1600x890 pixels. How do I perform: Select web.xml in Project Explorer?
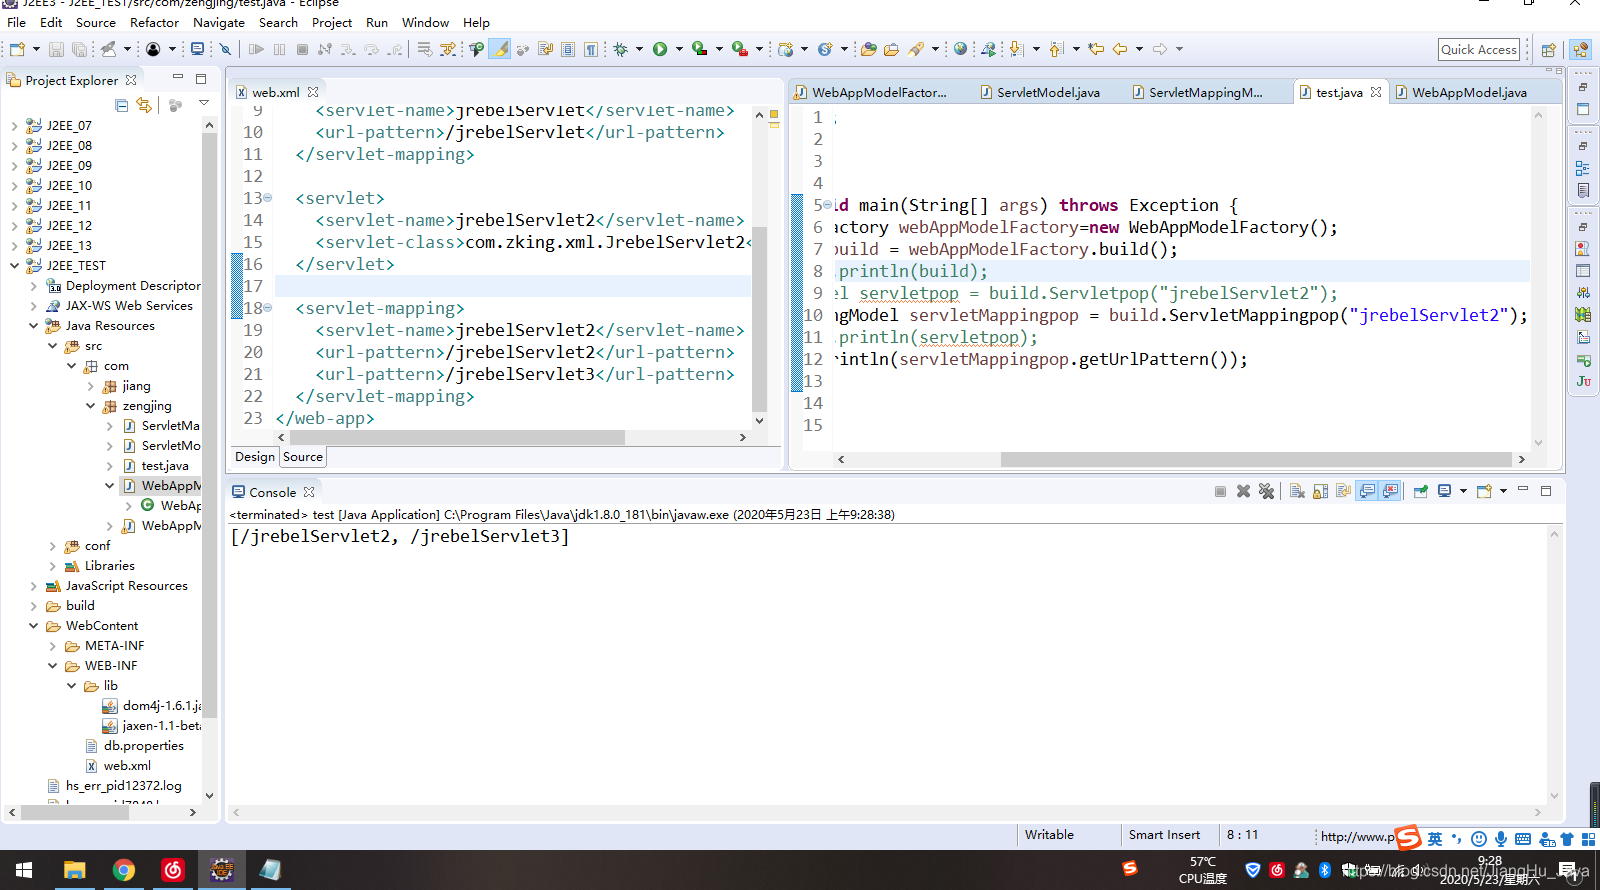pyautogui.click(x=127, y=766)
